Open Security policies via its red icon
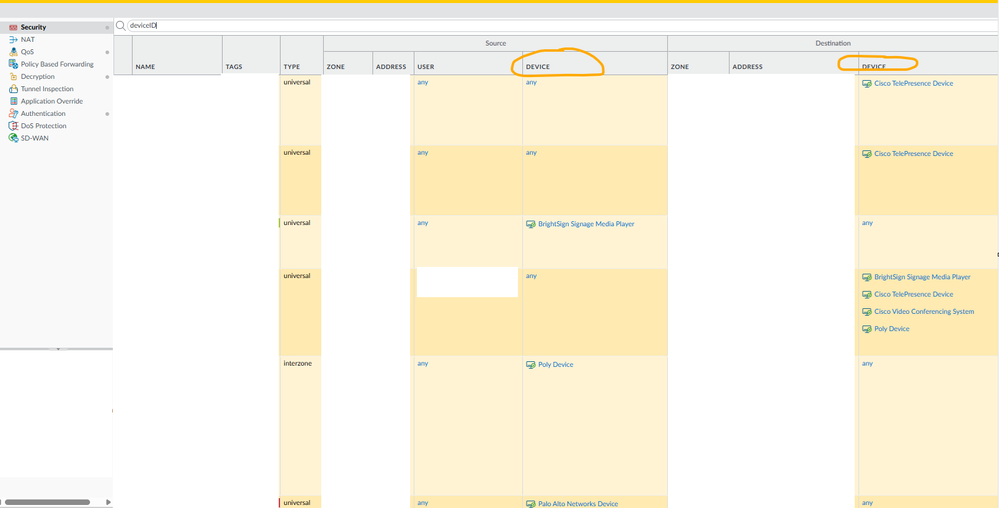999x508 pixels. 13,27
